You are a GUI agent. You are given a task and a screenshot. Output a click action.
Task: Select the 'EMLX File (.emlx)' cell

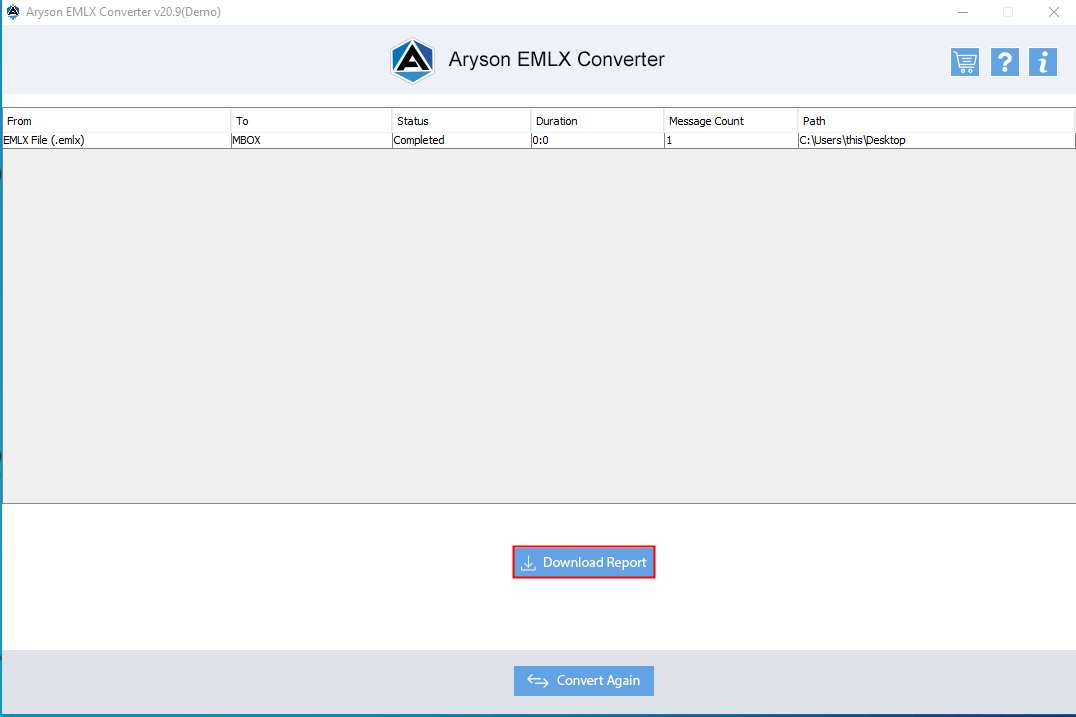click(117, 140)
